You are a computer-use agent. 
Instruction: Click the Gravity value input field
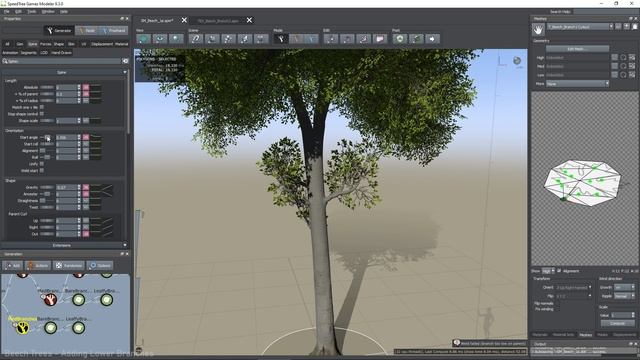(67, 187)
